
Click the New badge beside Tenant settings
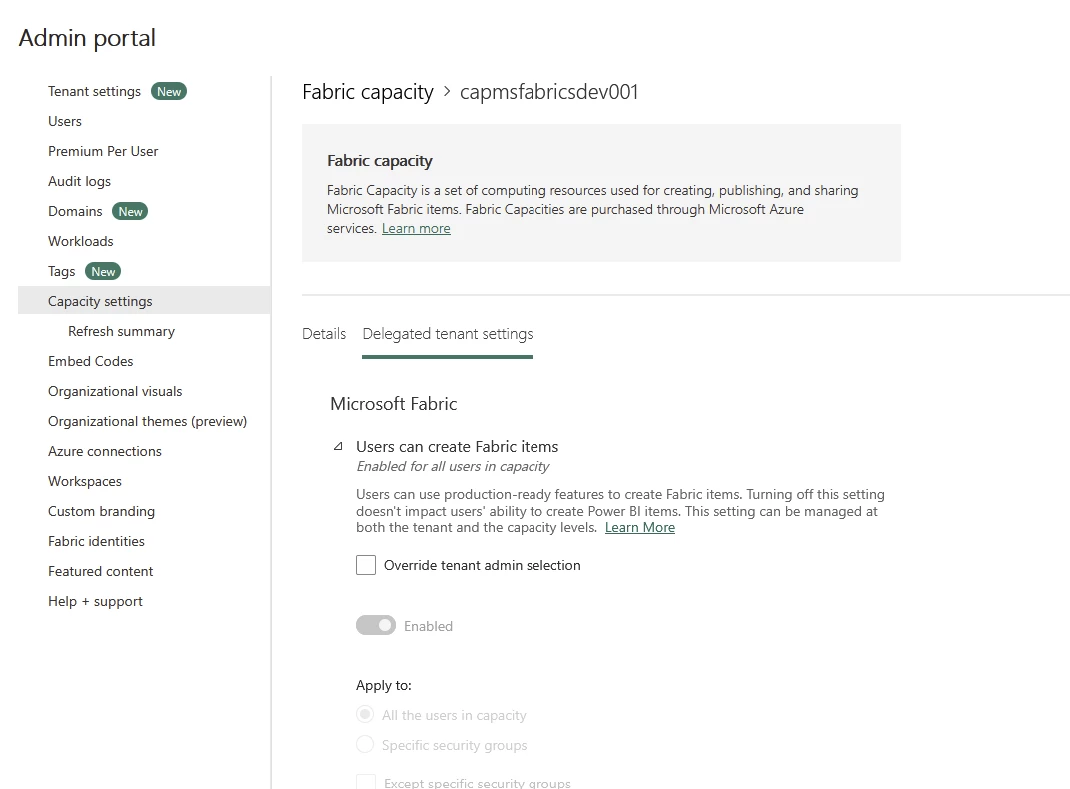(169, 91)
